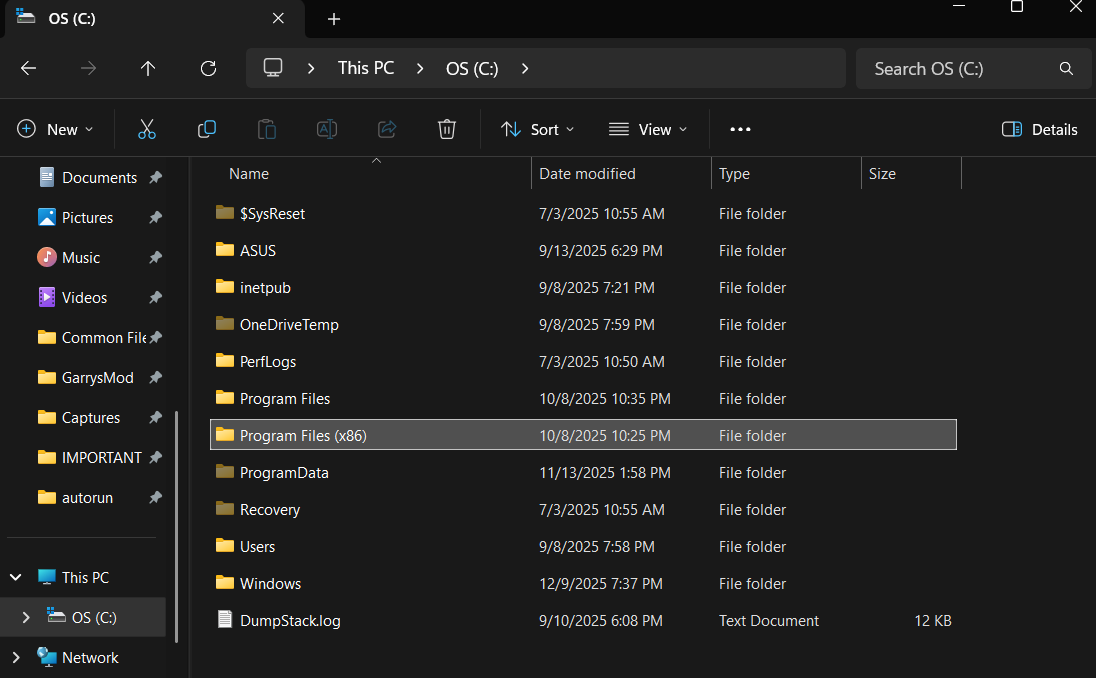Go back with the left arrow

29,68
